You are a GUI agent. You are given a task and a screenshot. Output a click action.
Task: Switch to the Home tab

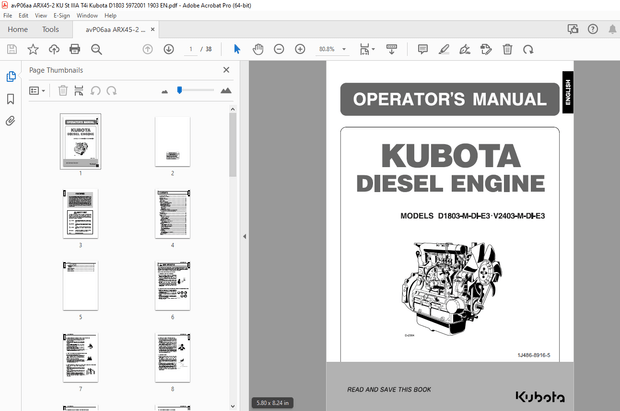pyautogui.click(x=18, y=29)
